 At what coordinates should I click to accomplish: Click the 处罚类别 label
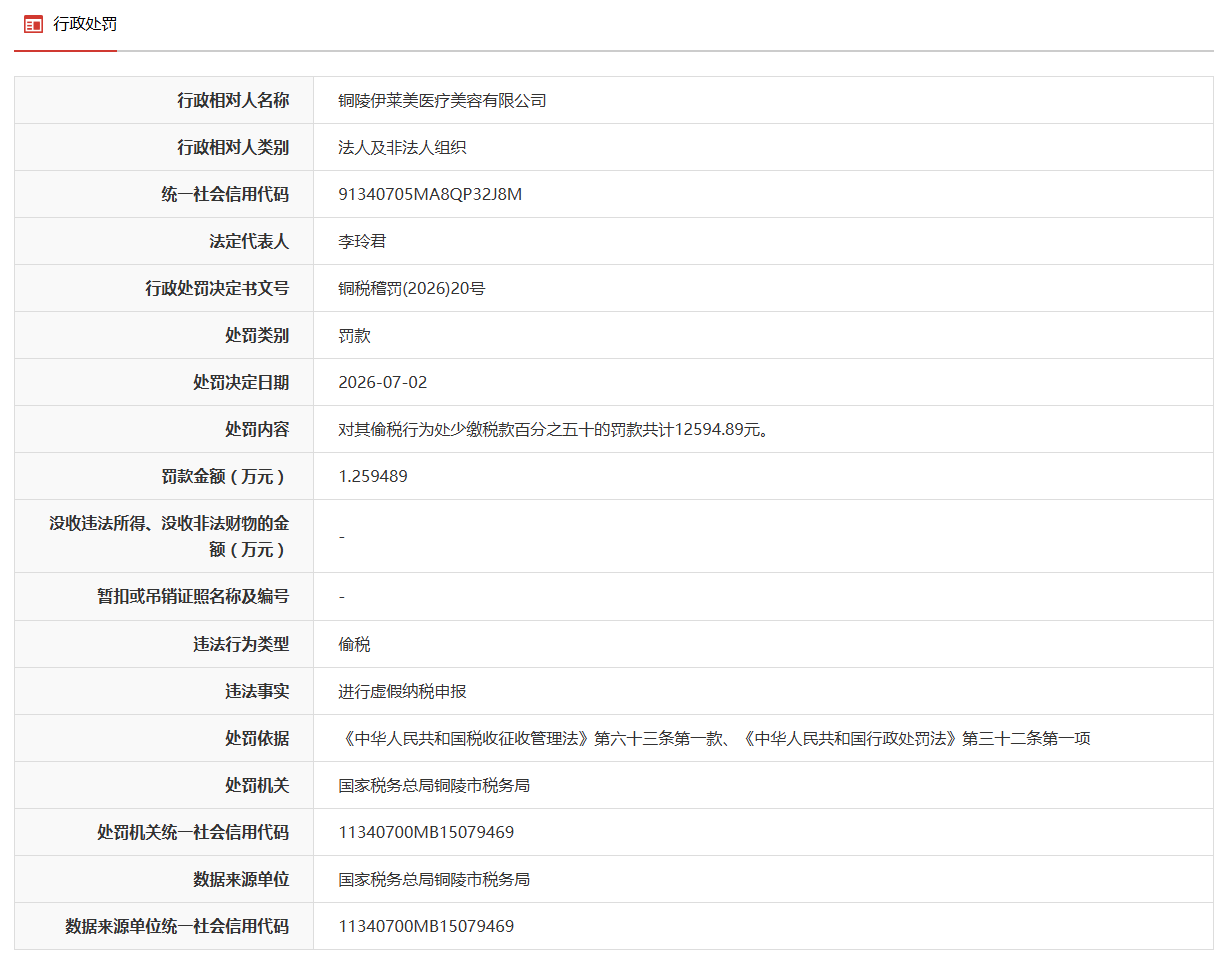(257, 335)
